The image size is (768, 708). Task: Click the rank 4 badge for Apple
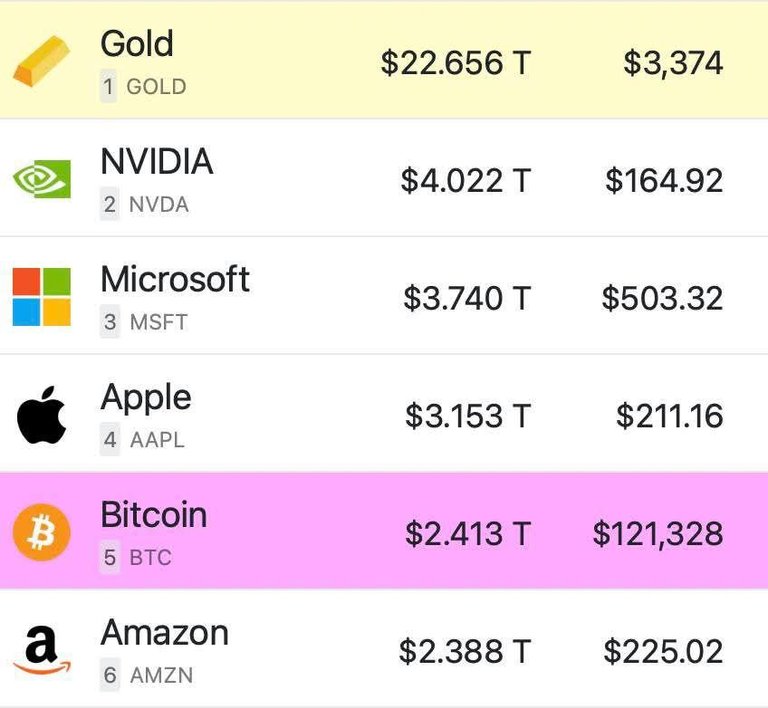pos(110,439)
